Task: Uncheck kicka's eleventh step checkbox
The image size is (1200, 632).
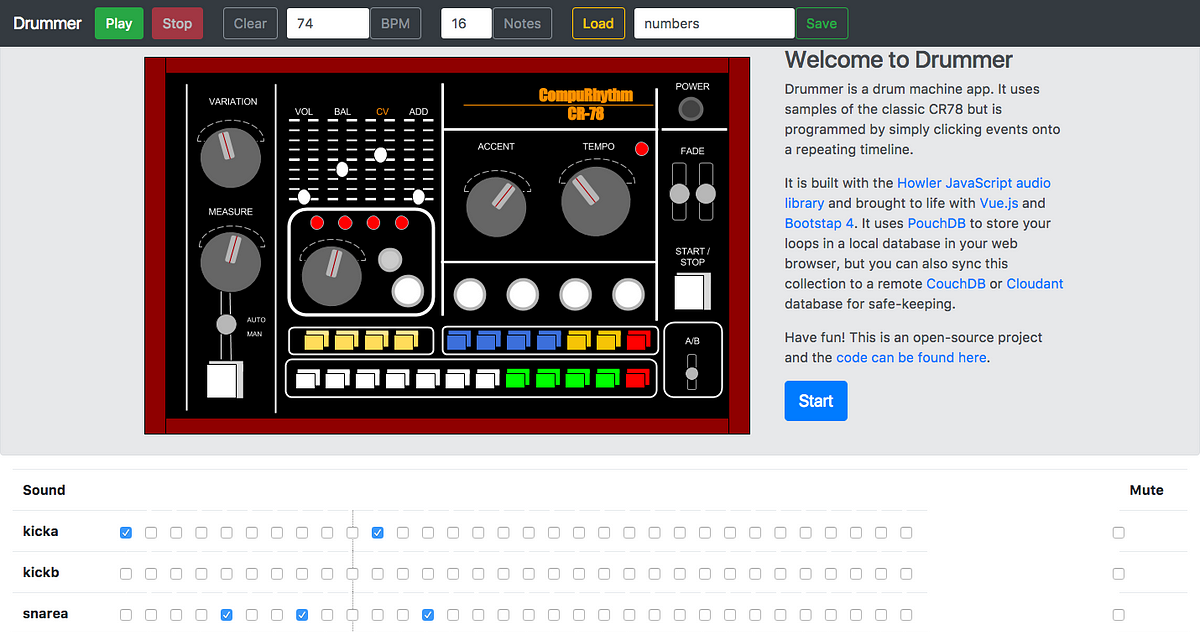Action: [377, 533]
